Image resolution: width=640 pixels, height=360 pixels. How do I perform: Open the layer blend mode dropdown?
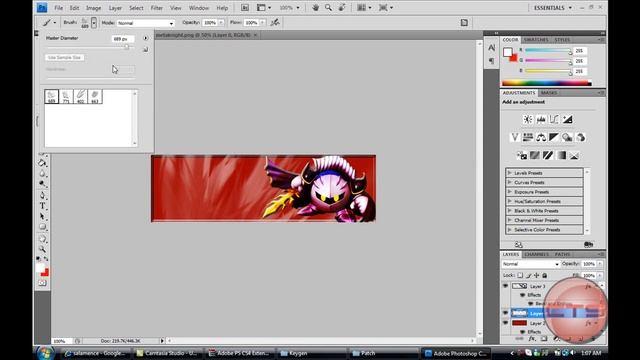[x=530, y=264]
